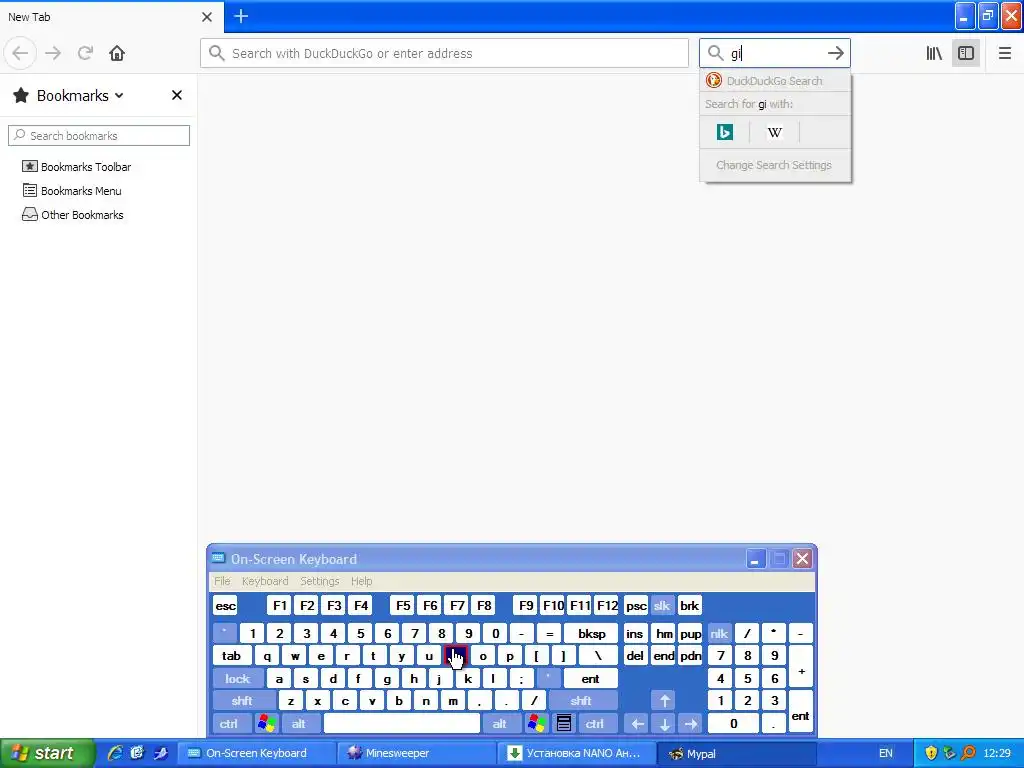This screenshot has height=768, width=1024.
Task: Click the left Windows logo key
Action: (x=266, y=724)
